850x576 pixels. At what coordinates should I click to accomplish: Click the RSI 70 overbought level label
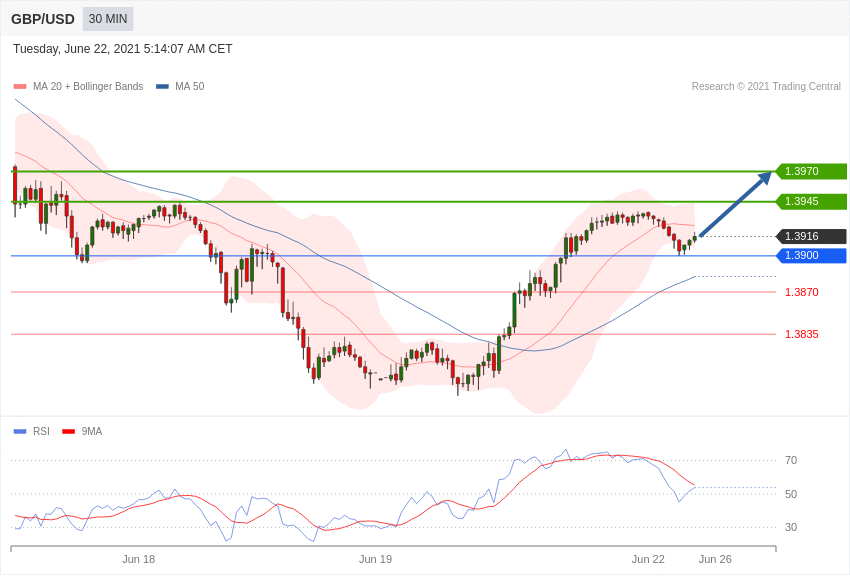click(x=791, y=460)
